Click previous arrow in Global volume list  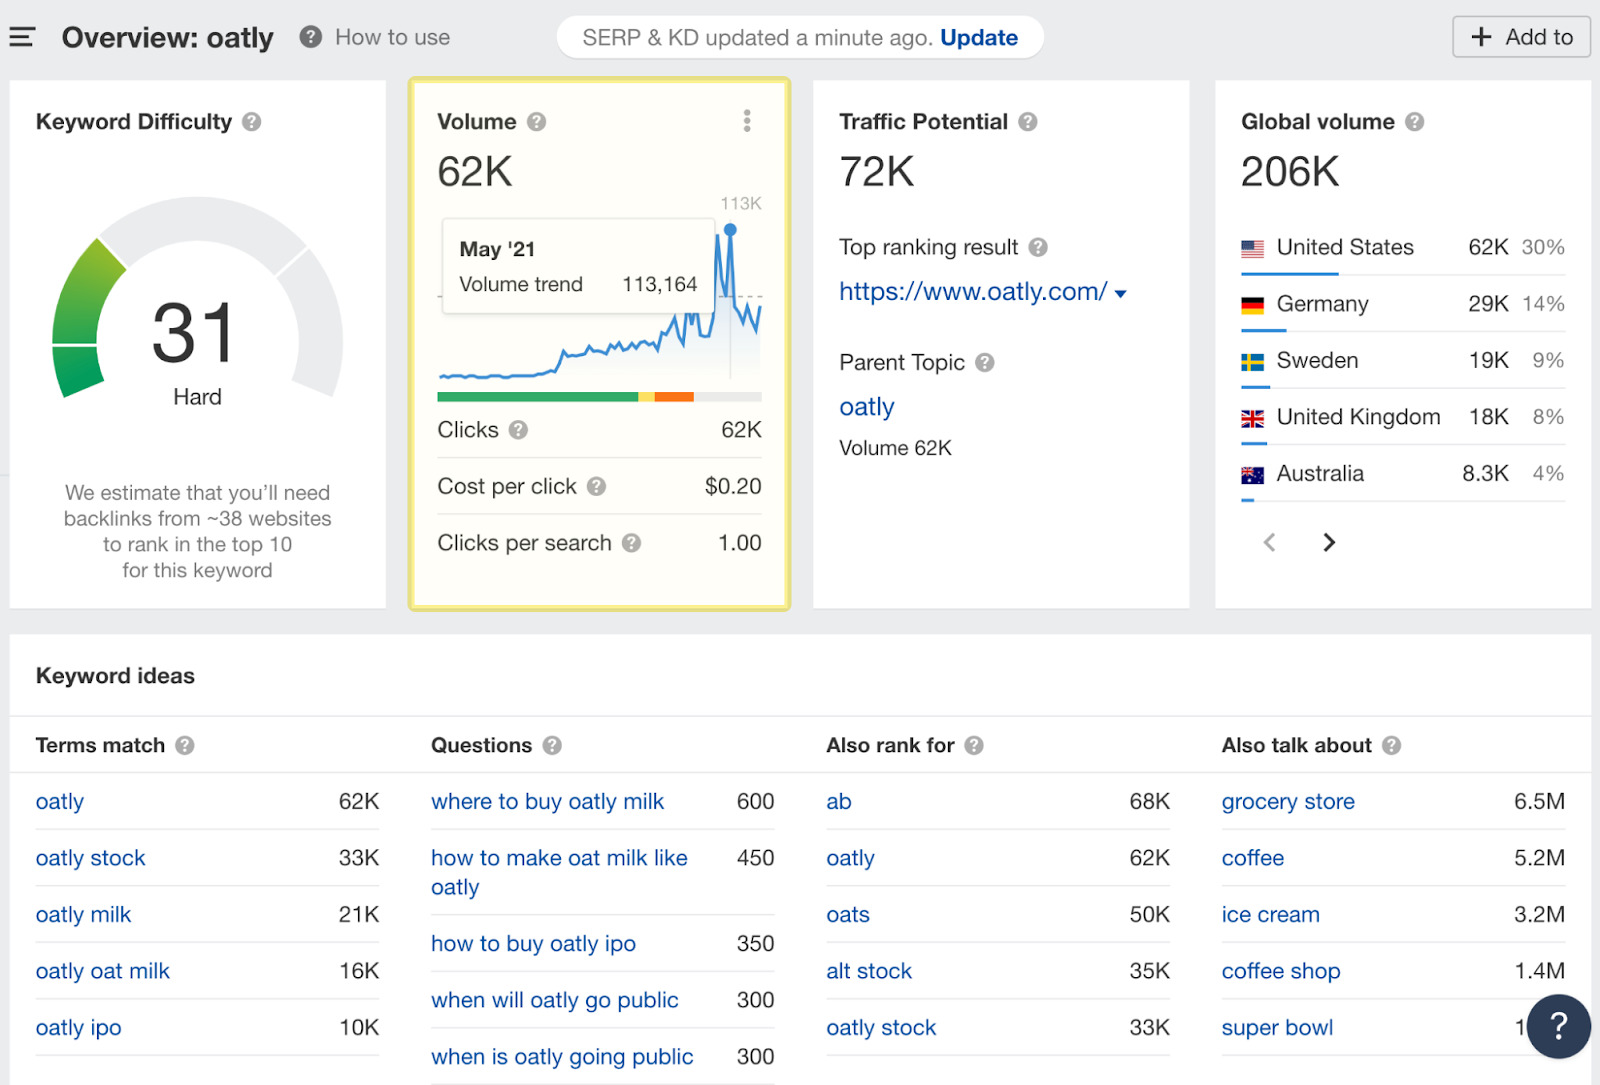pos(1269,542)
